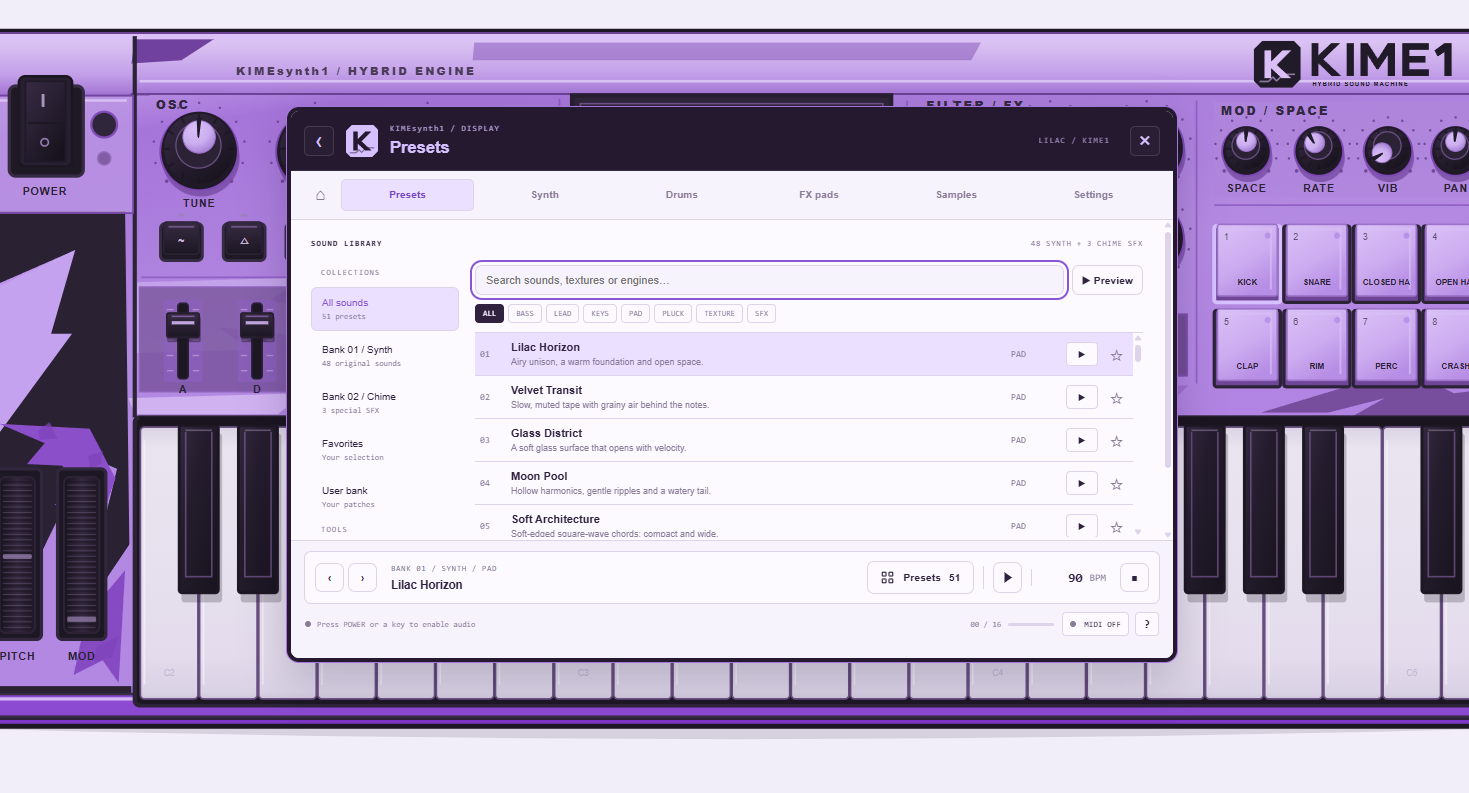
Task: Toggle the MIDI OFF button
Action: [x=1095, y=624]
